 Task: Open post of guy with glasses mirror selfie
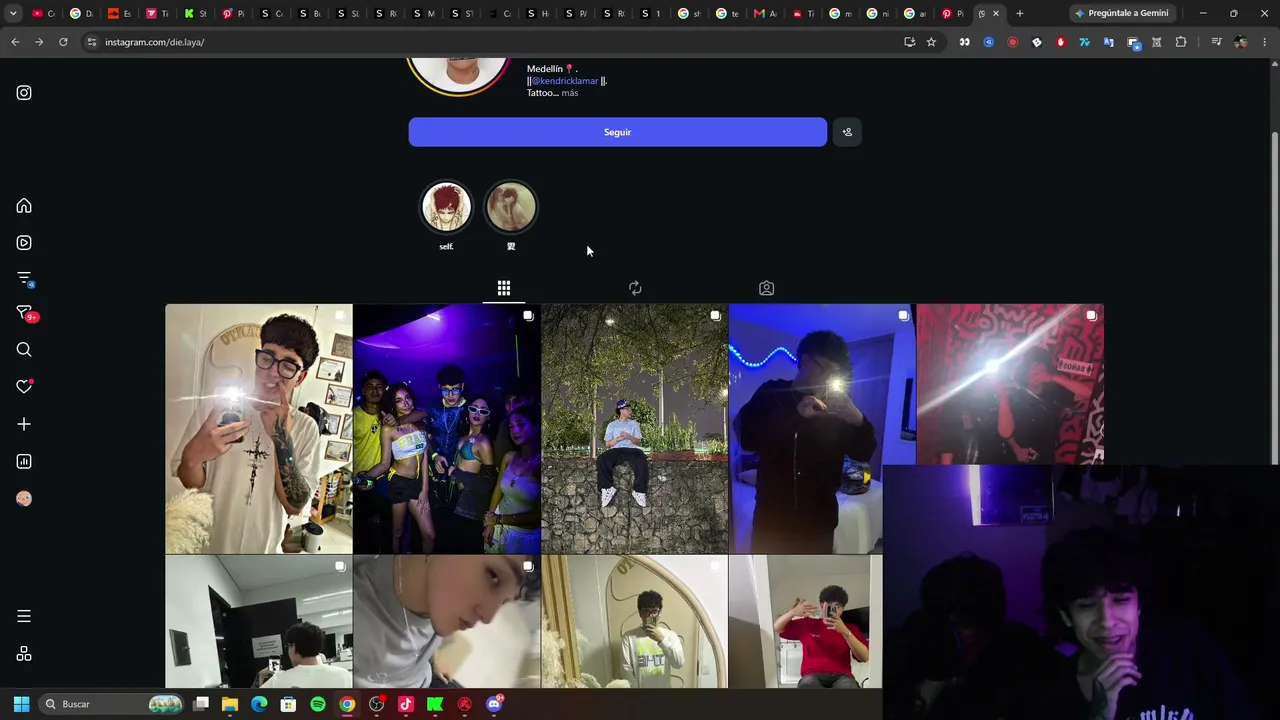point(259,429)
